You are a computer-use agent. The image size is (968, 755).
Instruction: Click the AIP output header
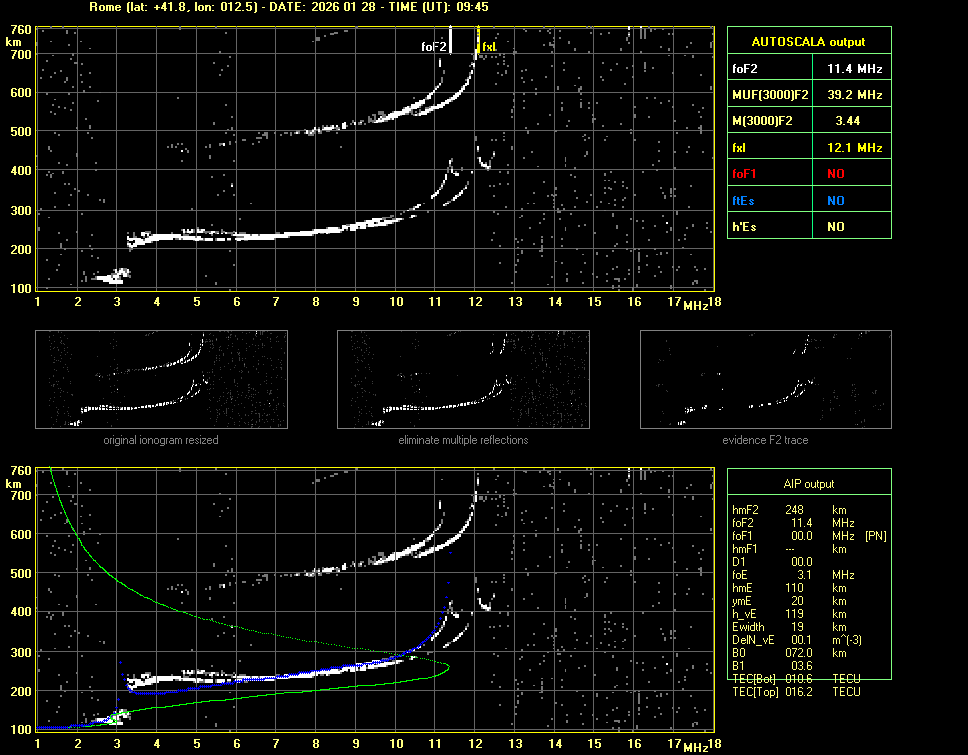pyautogui.click(x=808, y=483)
